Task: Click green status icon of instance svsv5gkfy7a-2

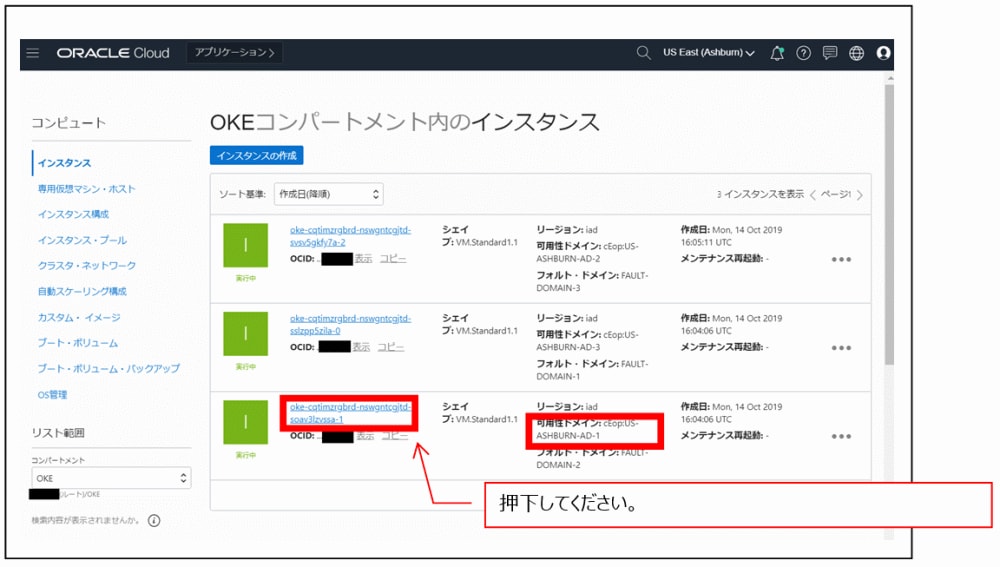Action: pyautogui.click(x=246, y=246)
